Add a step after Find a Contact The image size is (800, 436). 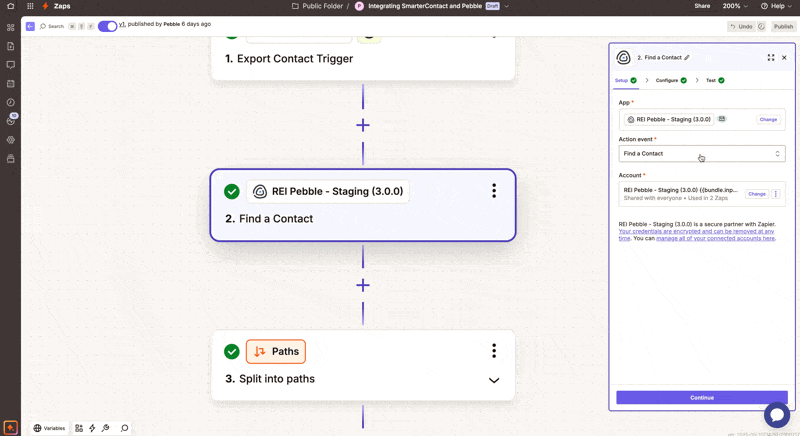[363, 285]
